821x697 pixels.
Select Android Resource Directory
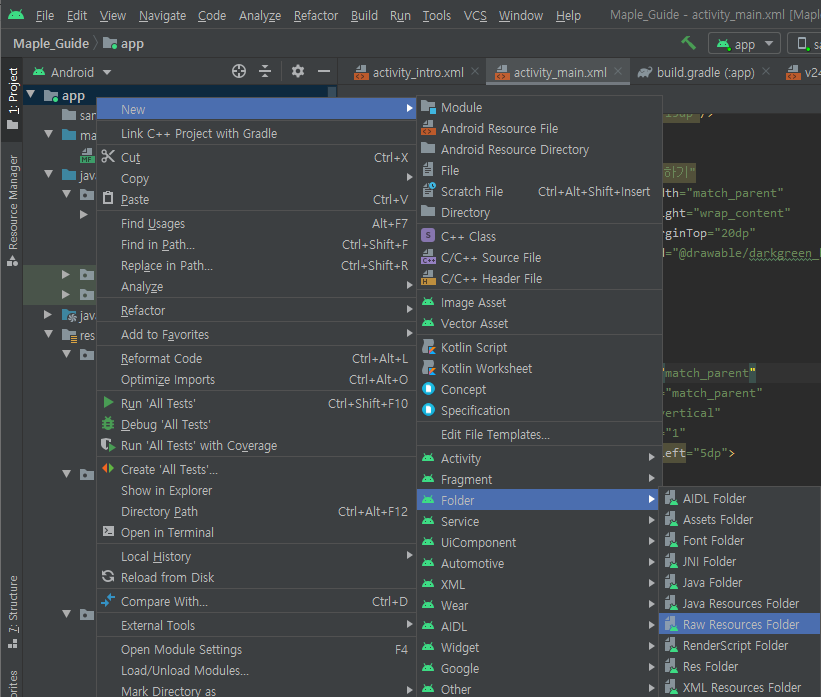[x=539, y=150]
